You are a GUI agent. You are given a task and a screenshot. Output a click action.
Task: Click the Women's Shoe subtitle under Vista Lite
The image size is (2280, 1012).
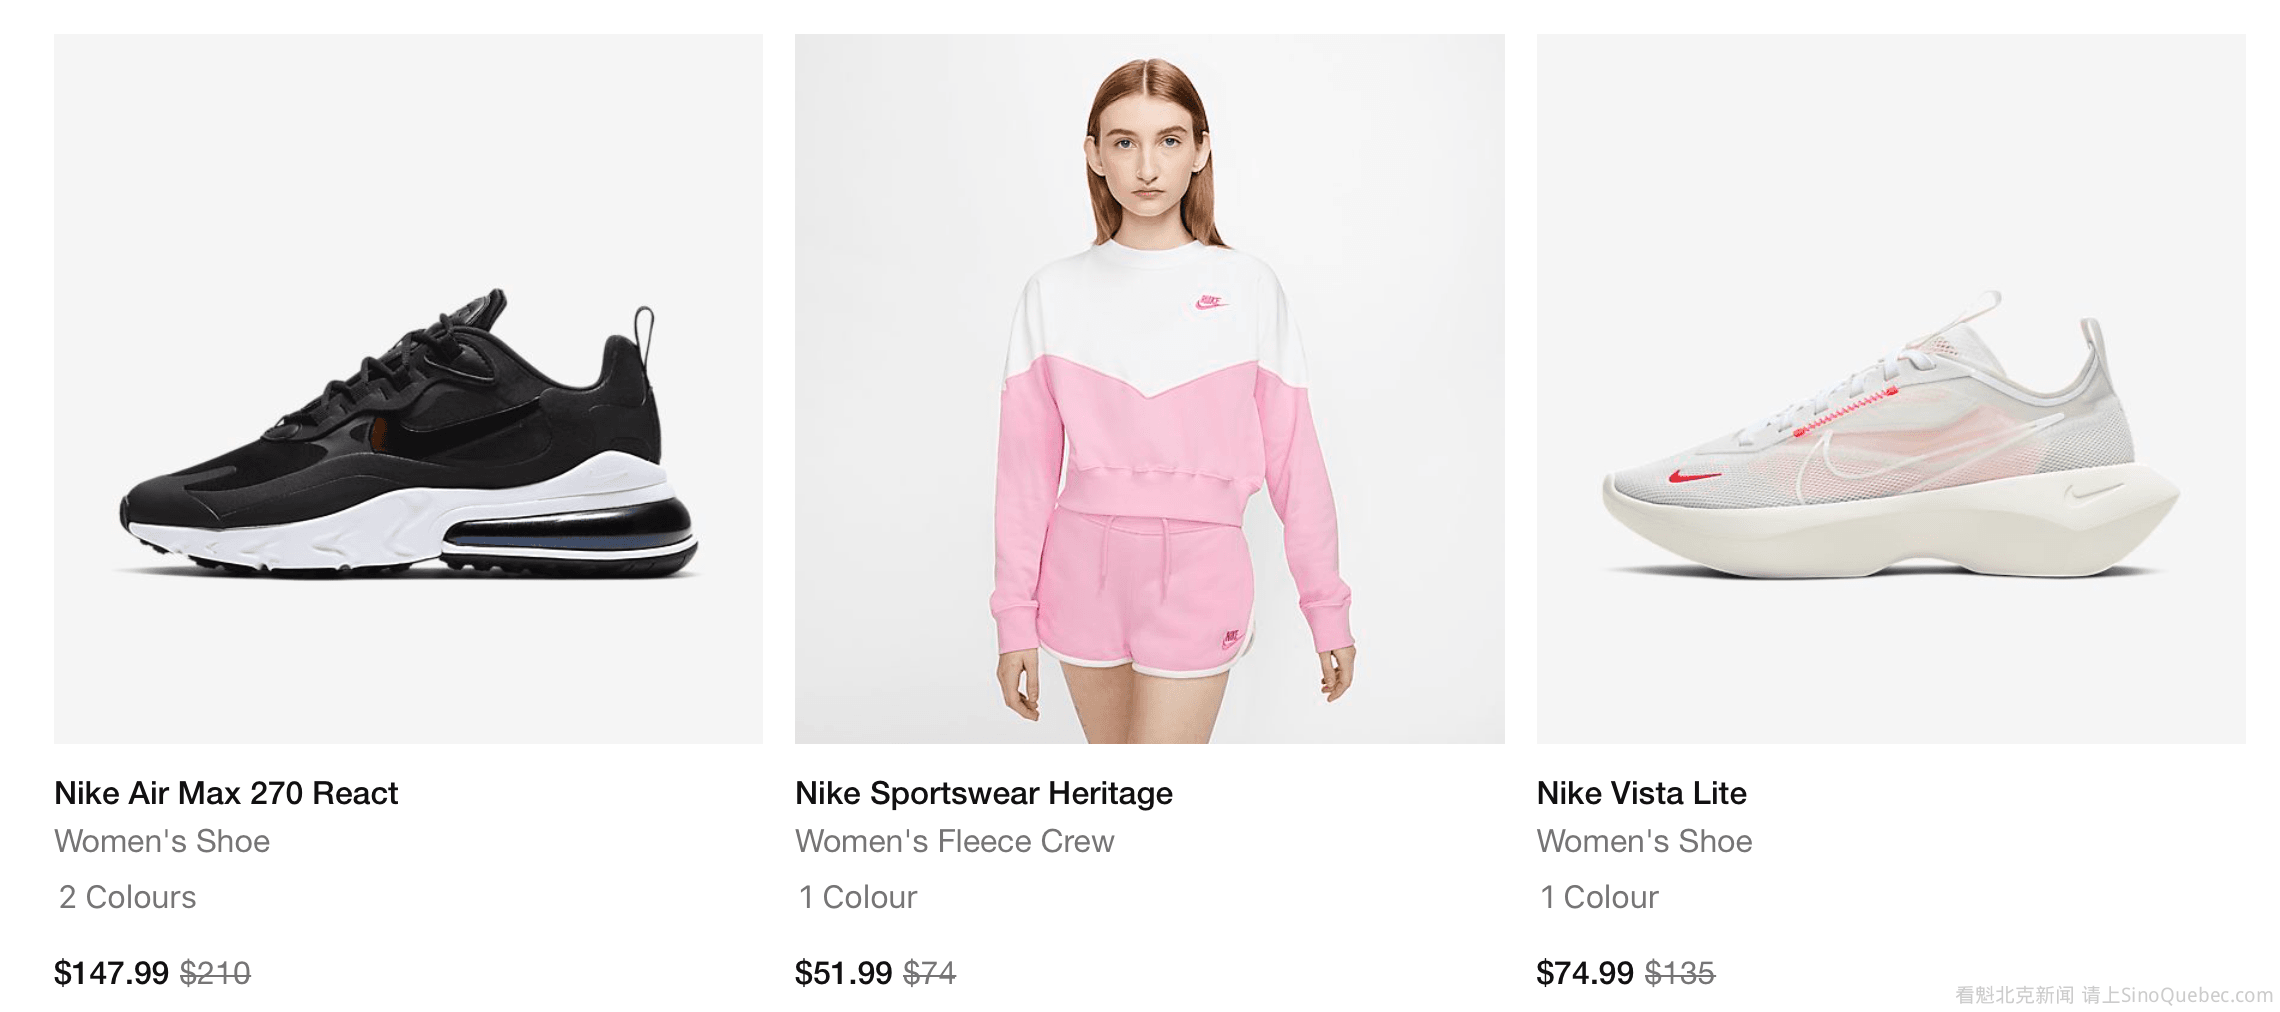click(1644, 841)
